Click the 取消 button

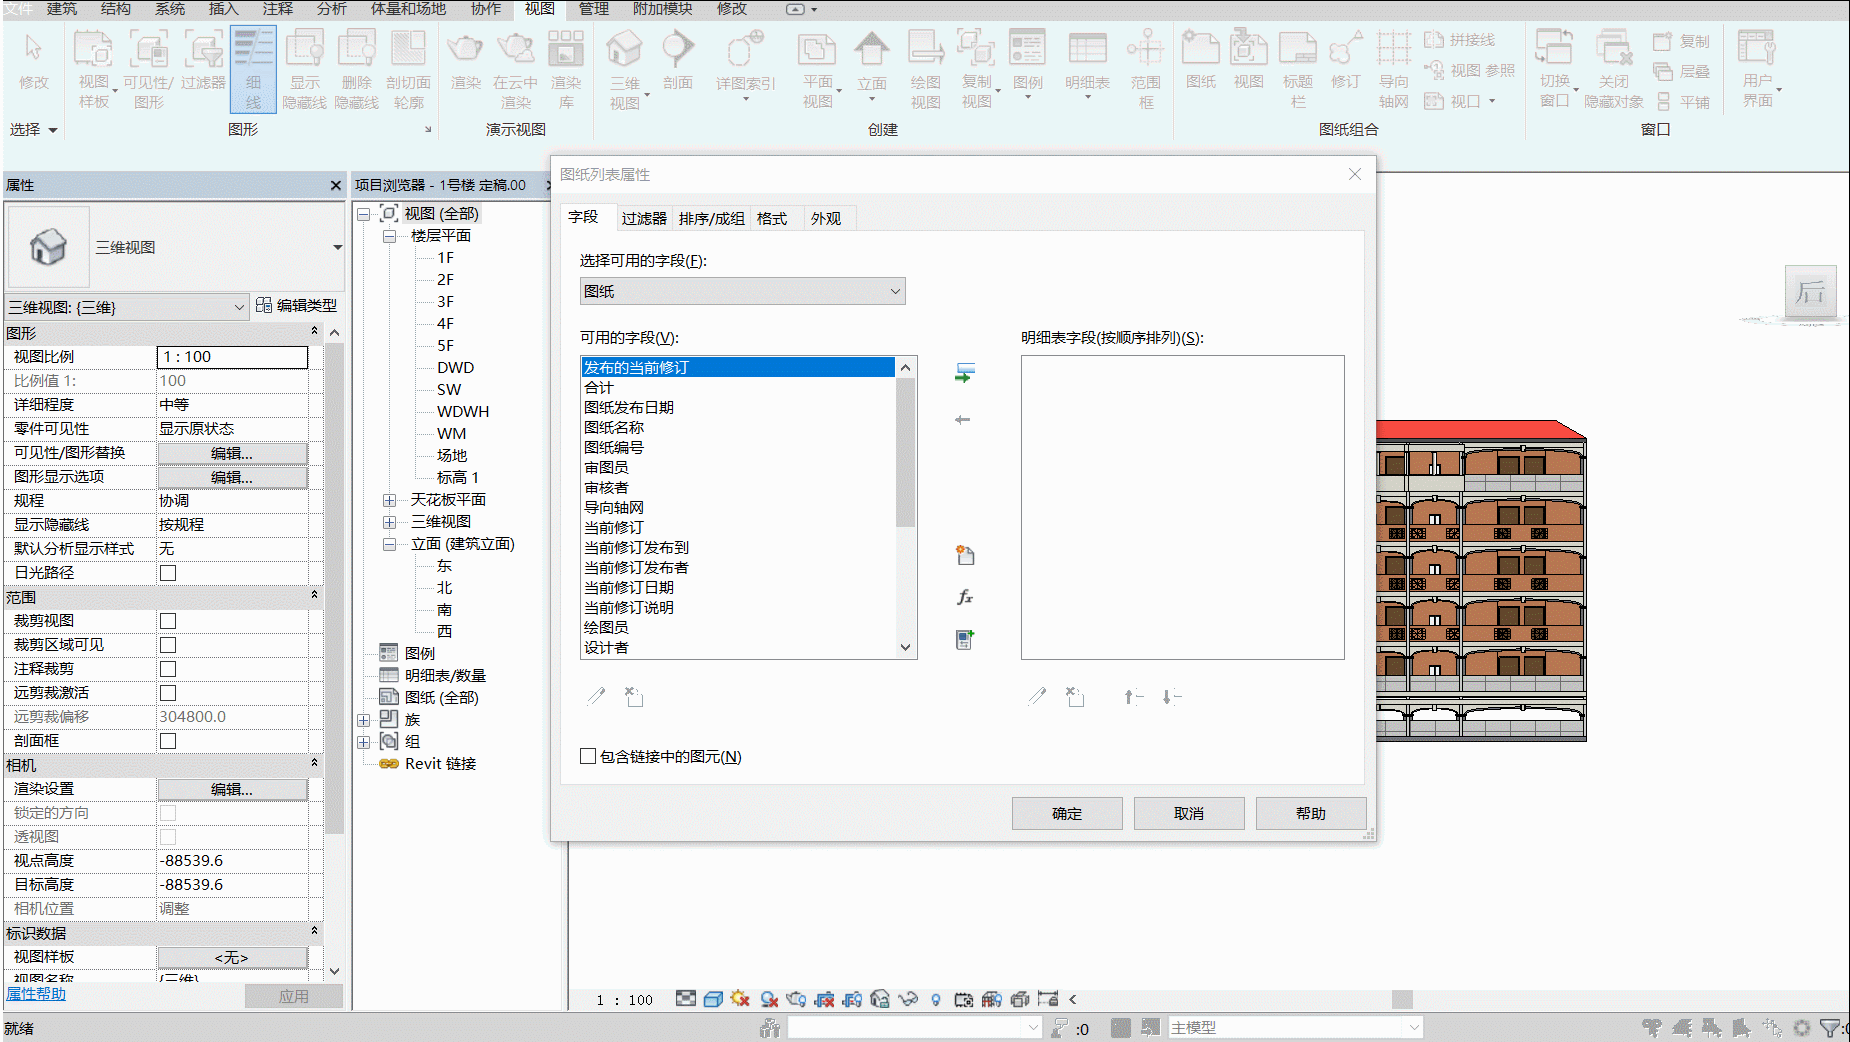tap(1189, 813)
